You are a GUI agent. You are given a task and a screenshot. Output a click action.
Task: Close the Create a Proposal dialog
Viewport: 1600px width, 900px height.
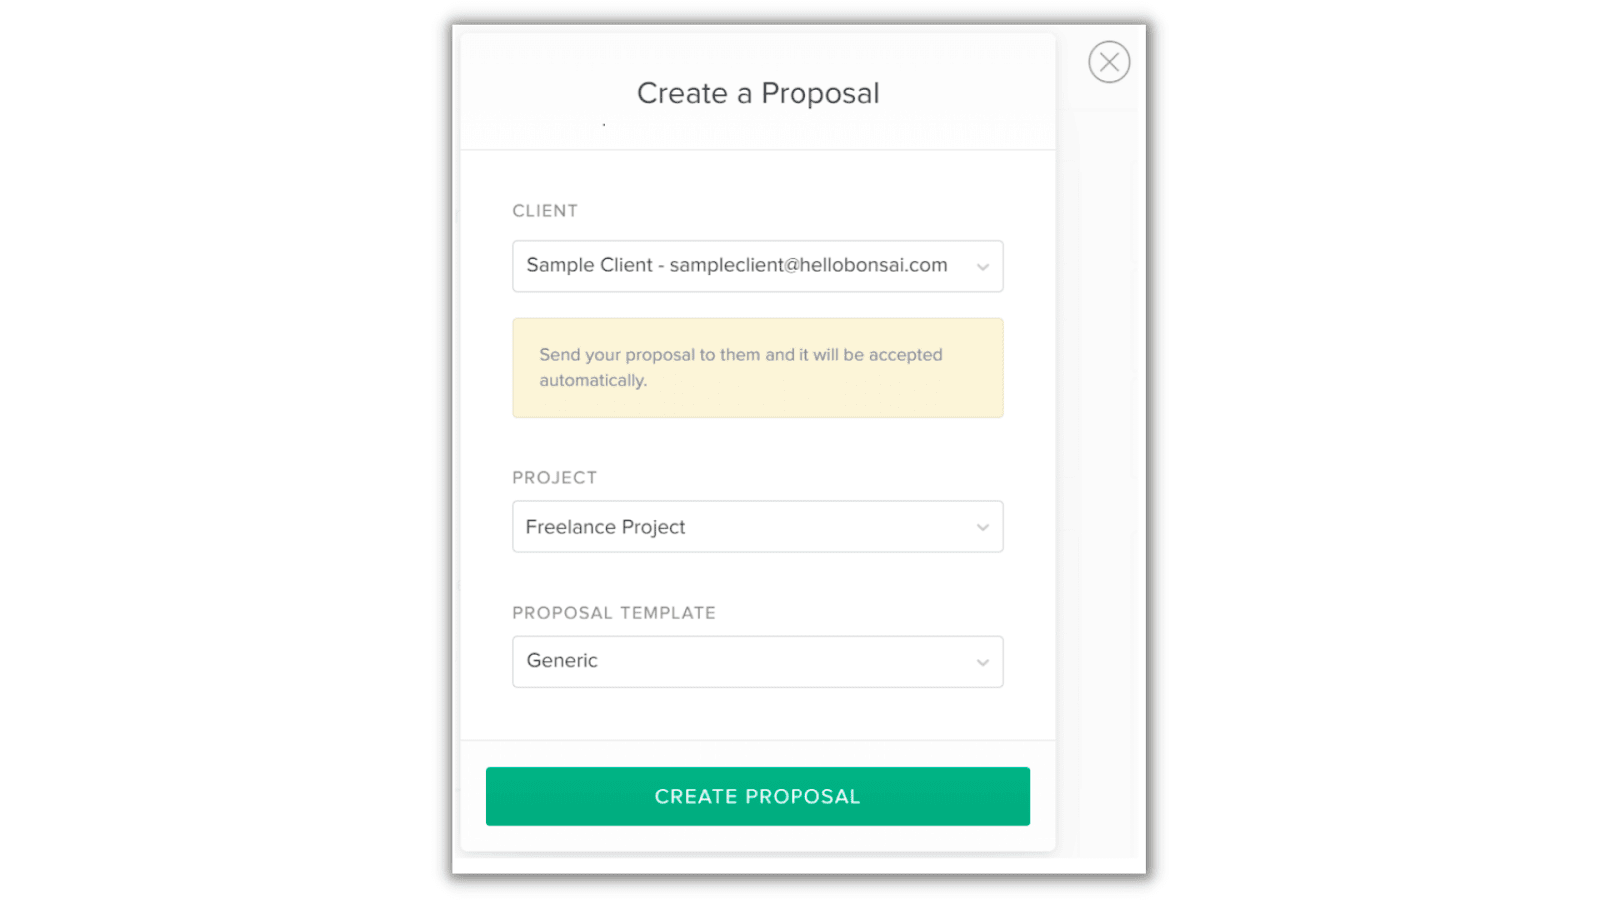(1109, 62)
